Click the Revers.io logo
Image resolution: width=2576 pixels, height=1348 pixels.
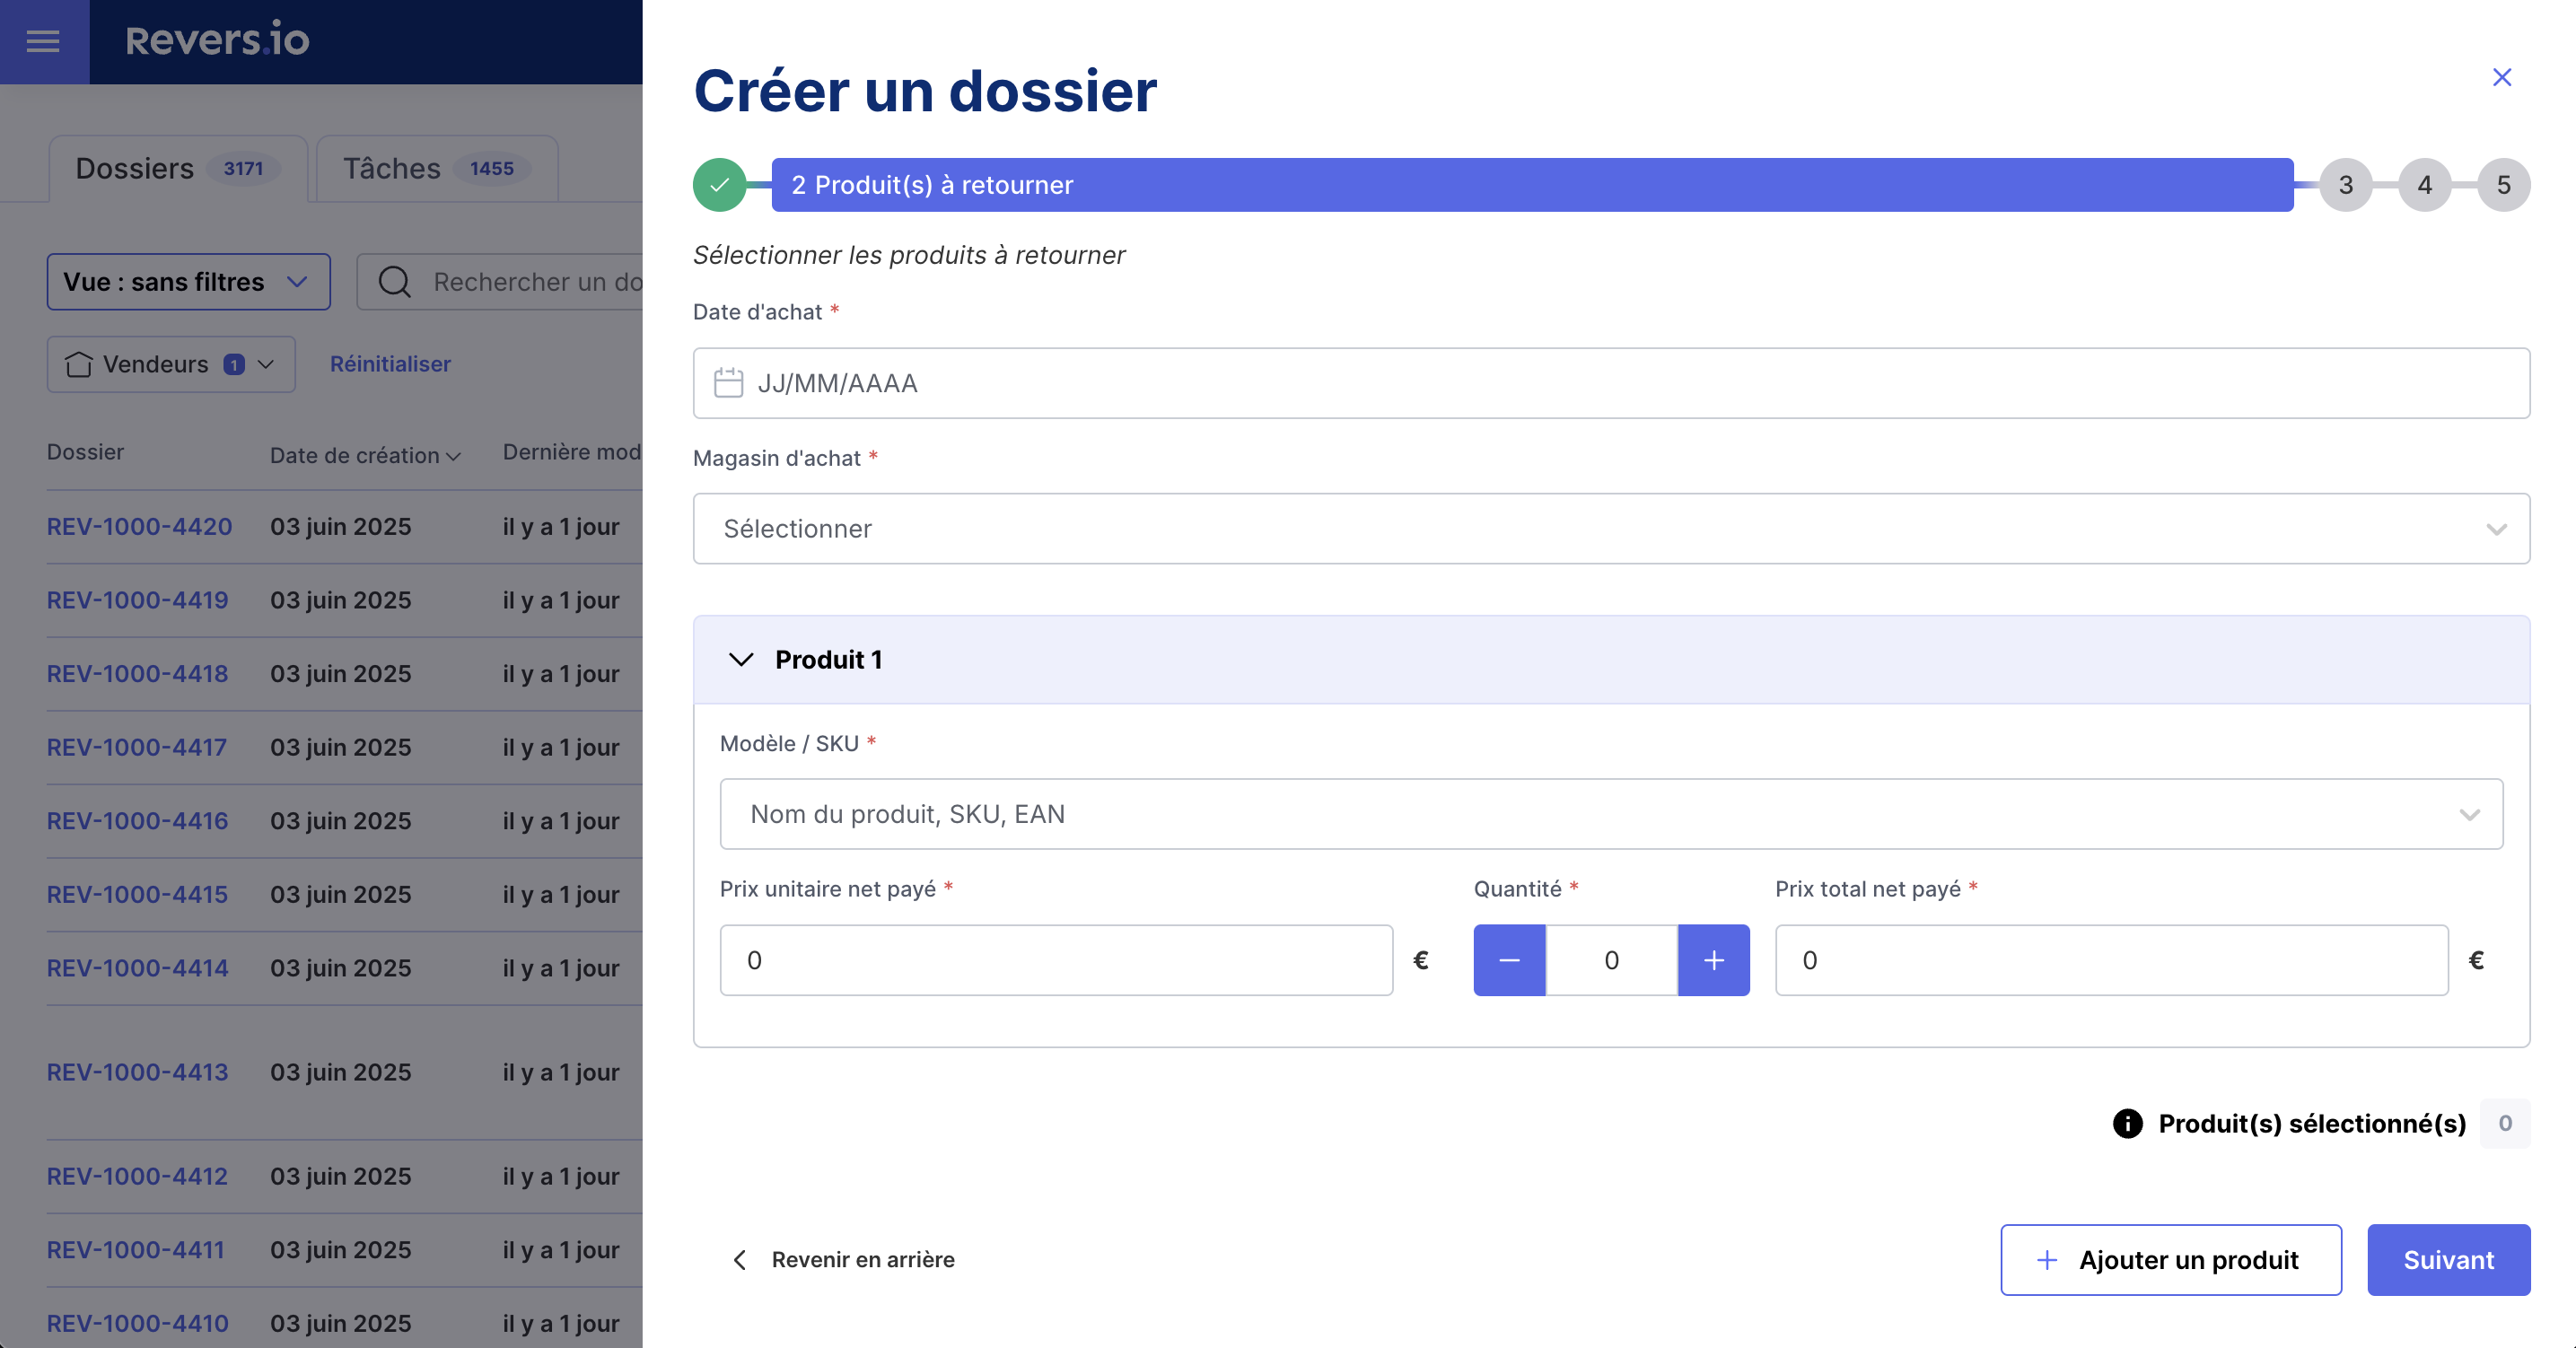(217, 40)
